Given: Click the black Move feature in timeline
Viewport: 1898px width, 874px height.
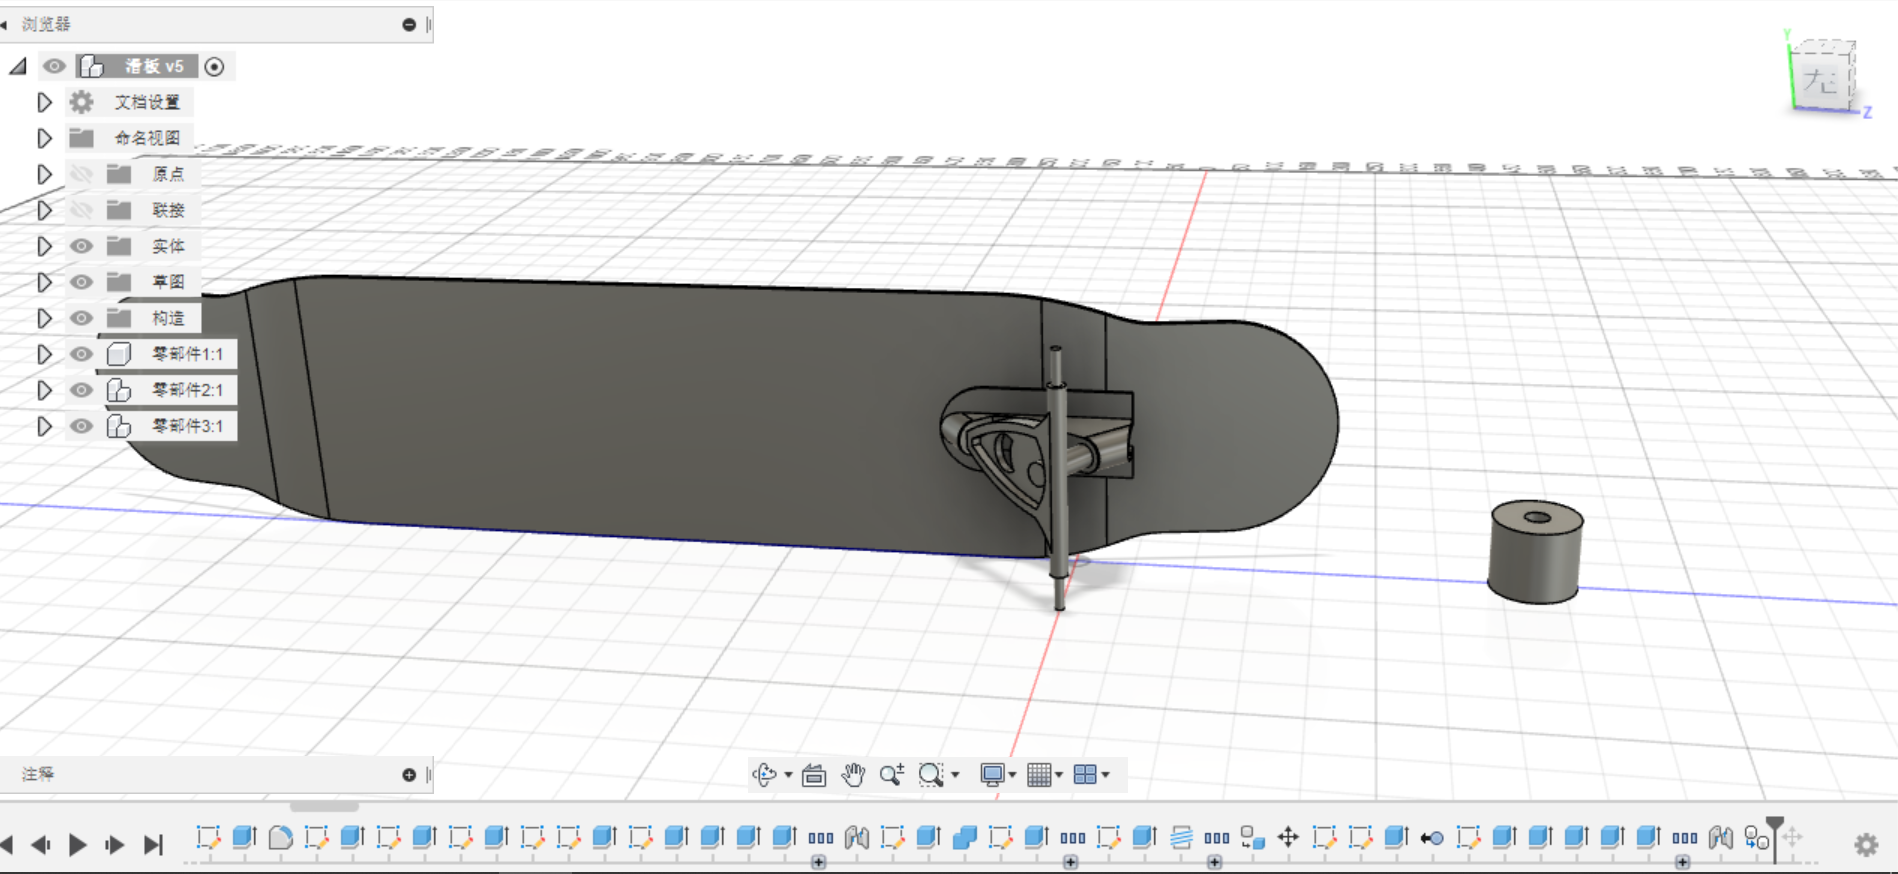Looking at the screenshot, I should click(1289, 838).
